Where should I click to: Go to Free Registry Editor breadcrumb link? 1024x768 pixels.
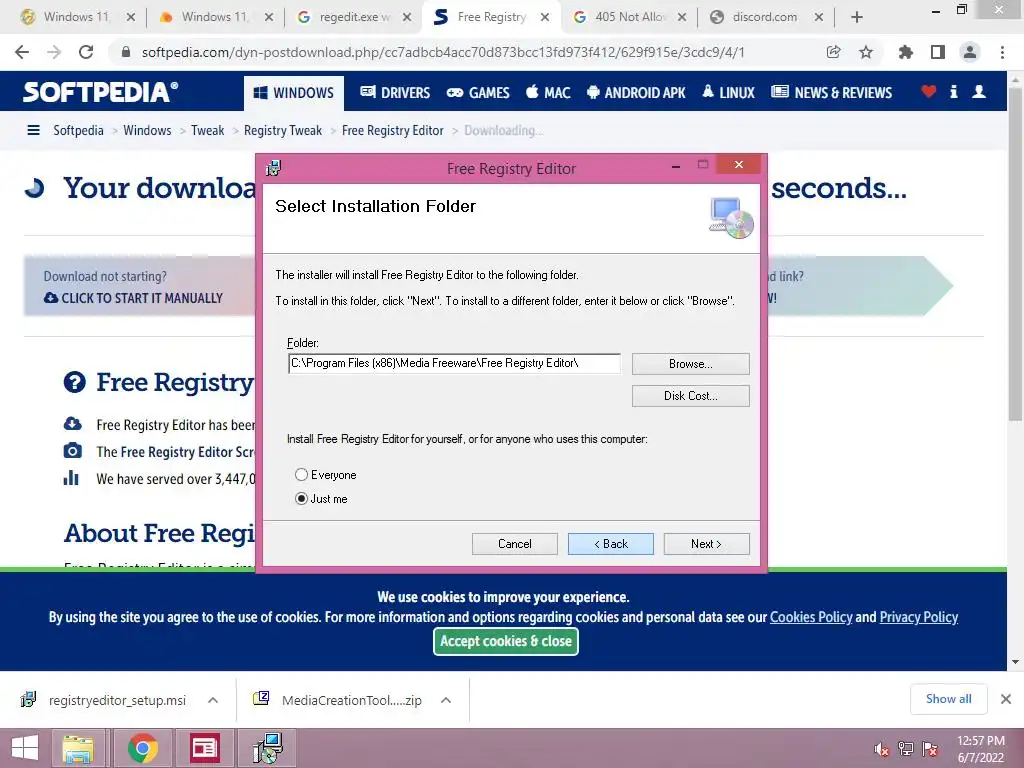(392, 131)
